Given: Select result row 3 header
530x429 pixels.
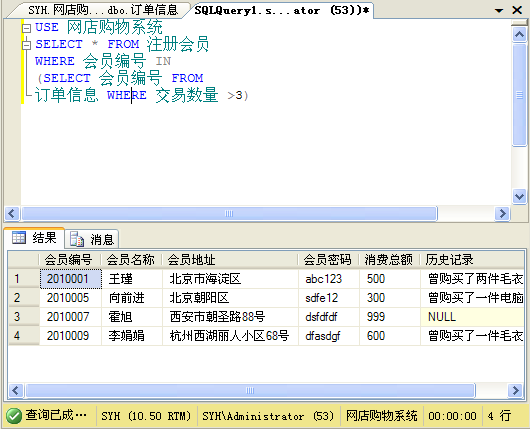Looking at the screenshot, I should pyautogui.click(x=24, y=317).
